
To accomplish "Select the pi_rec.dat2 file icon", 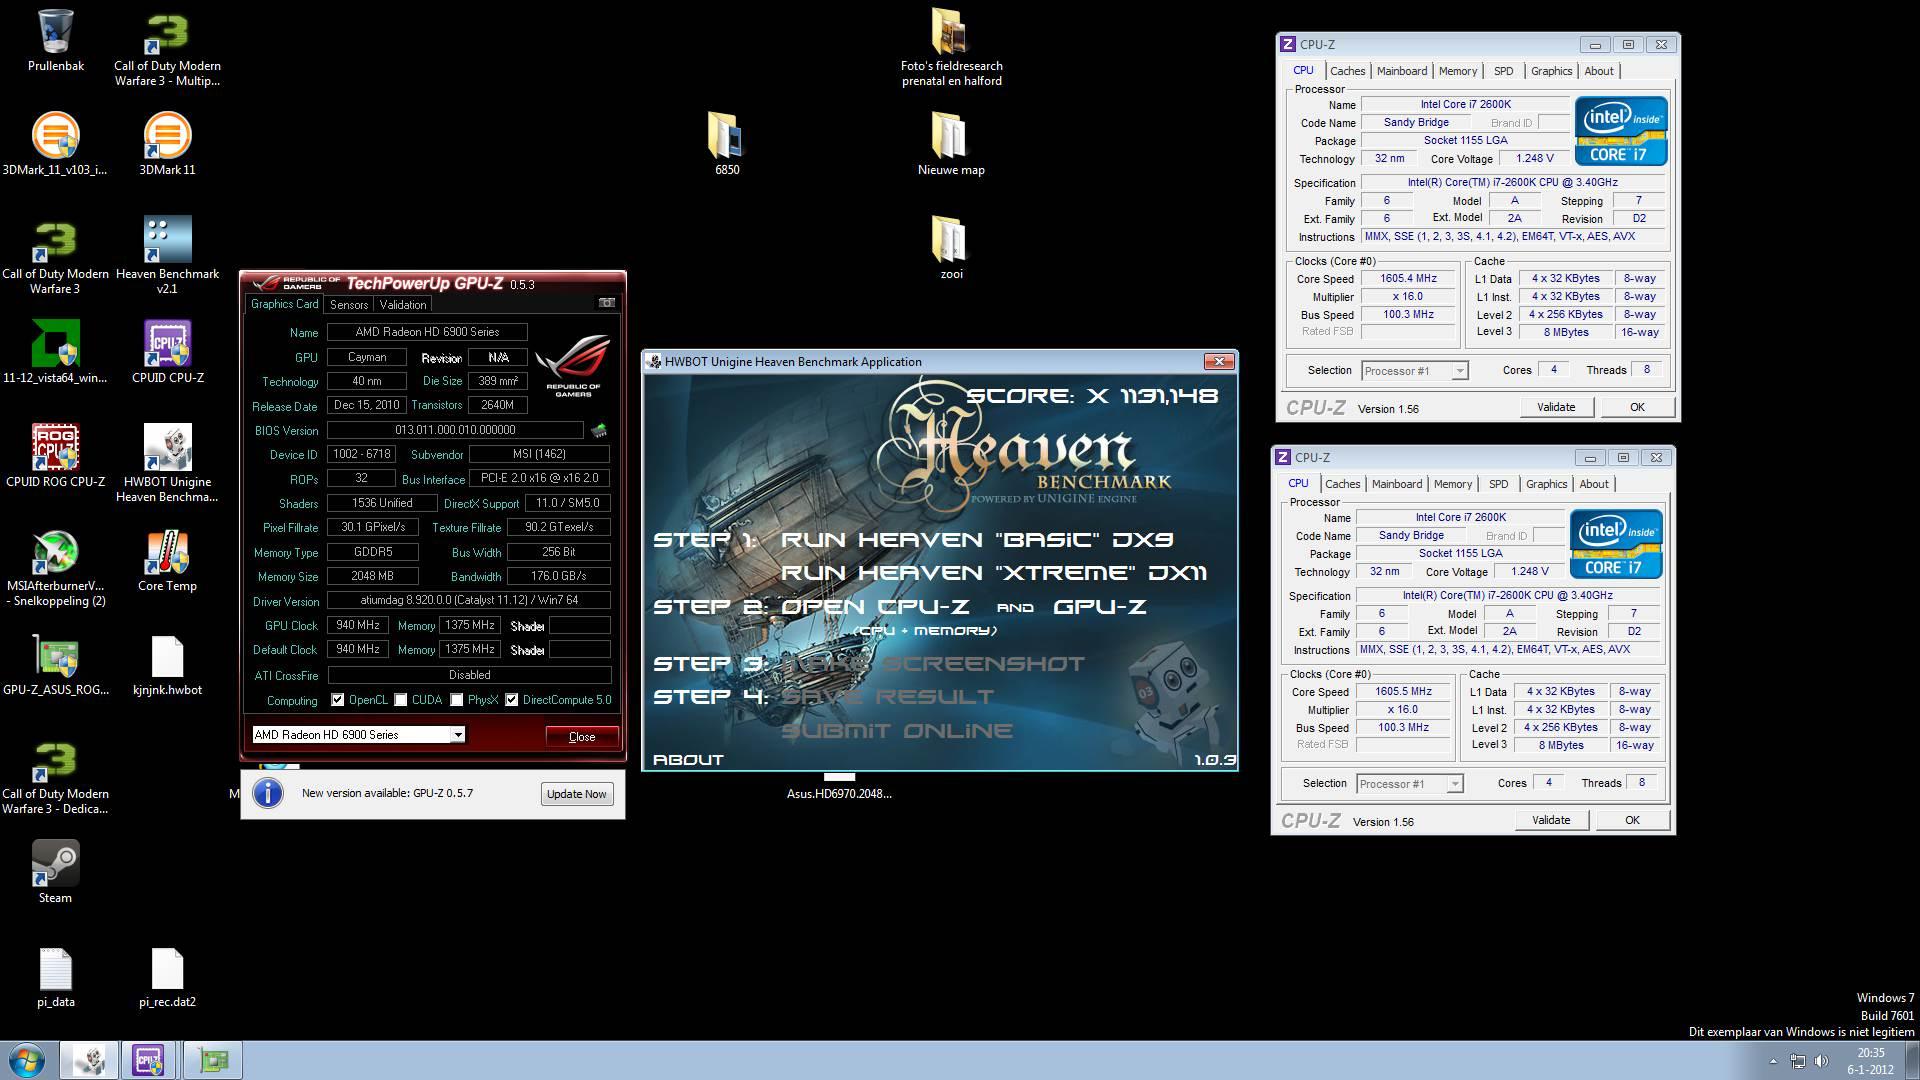I will [x=167, y=976].
